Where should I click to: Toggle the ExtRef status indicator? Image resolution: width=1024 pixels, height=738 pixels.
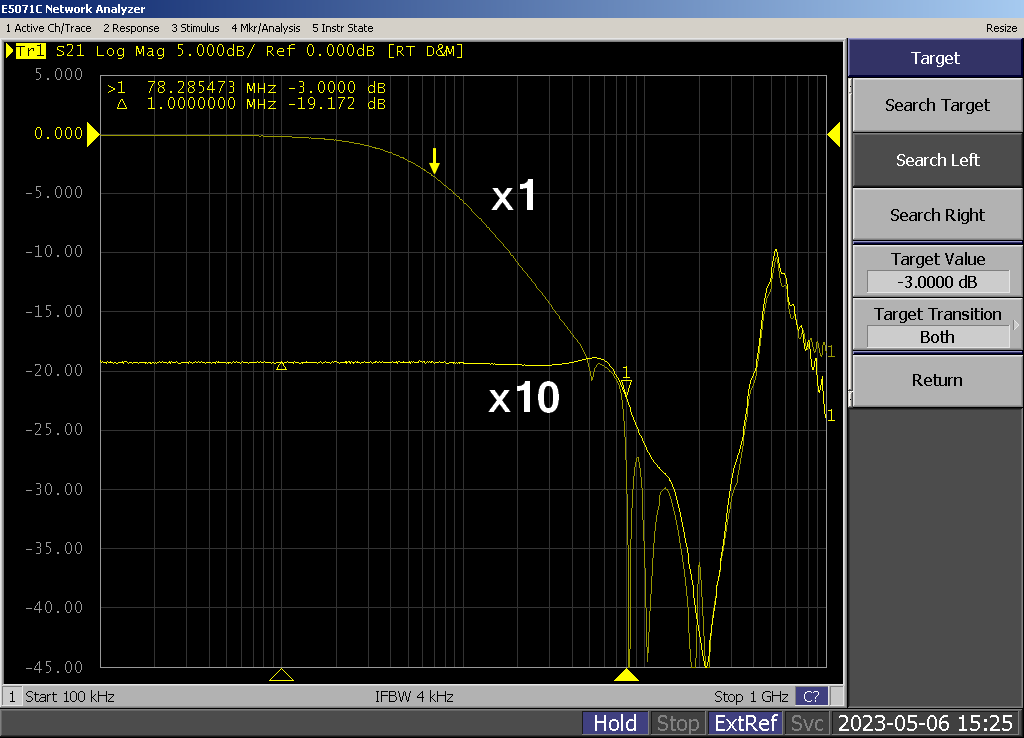pyautogui.click(x=744, y=723)
